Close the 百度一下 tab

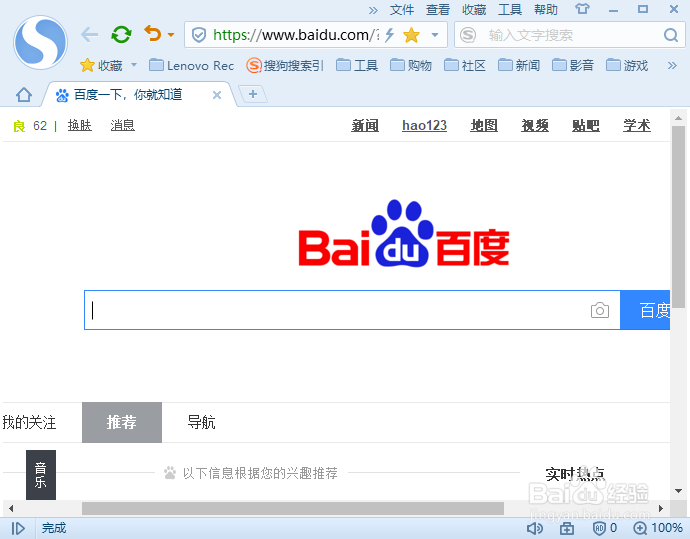point(217,95)
